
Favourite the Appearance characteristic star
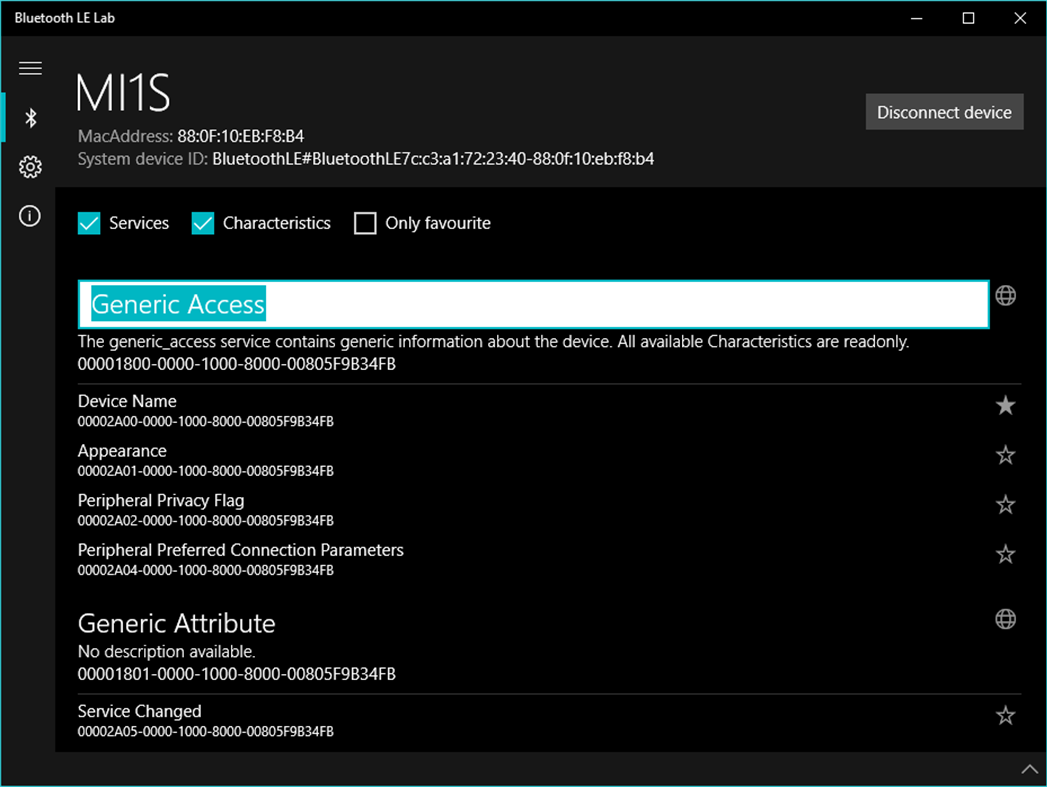click(x=1005, y=455)
